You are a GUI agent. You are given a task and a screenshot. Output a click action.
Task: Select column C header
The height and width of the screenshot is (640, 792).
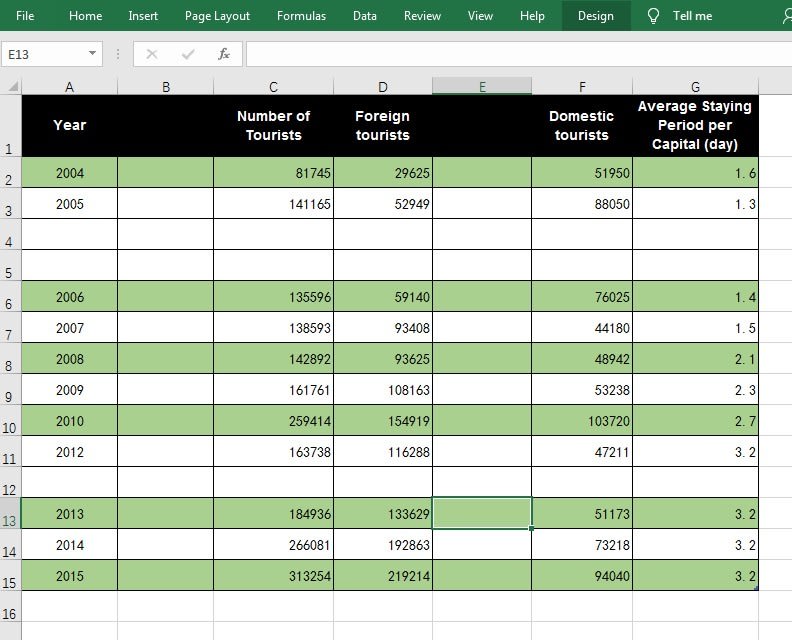(x=273, y=86)
